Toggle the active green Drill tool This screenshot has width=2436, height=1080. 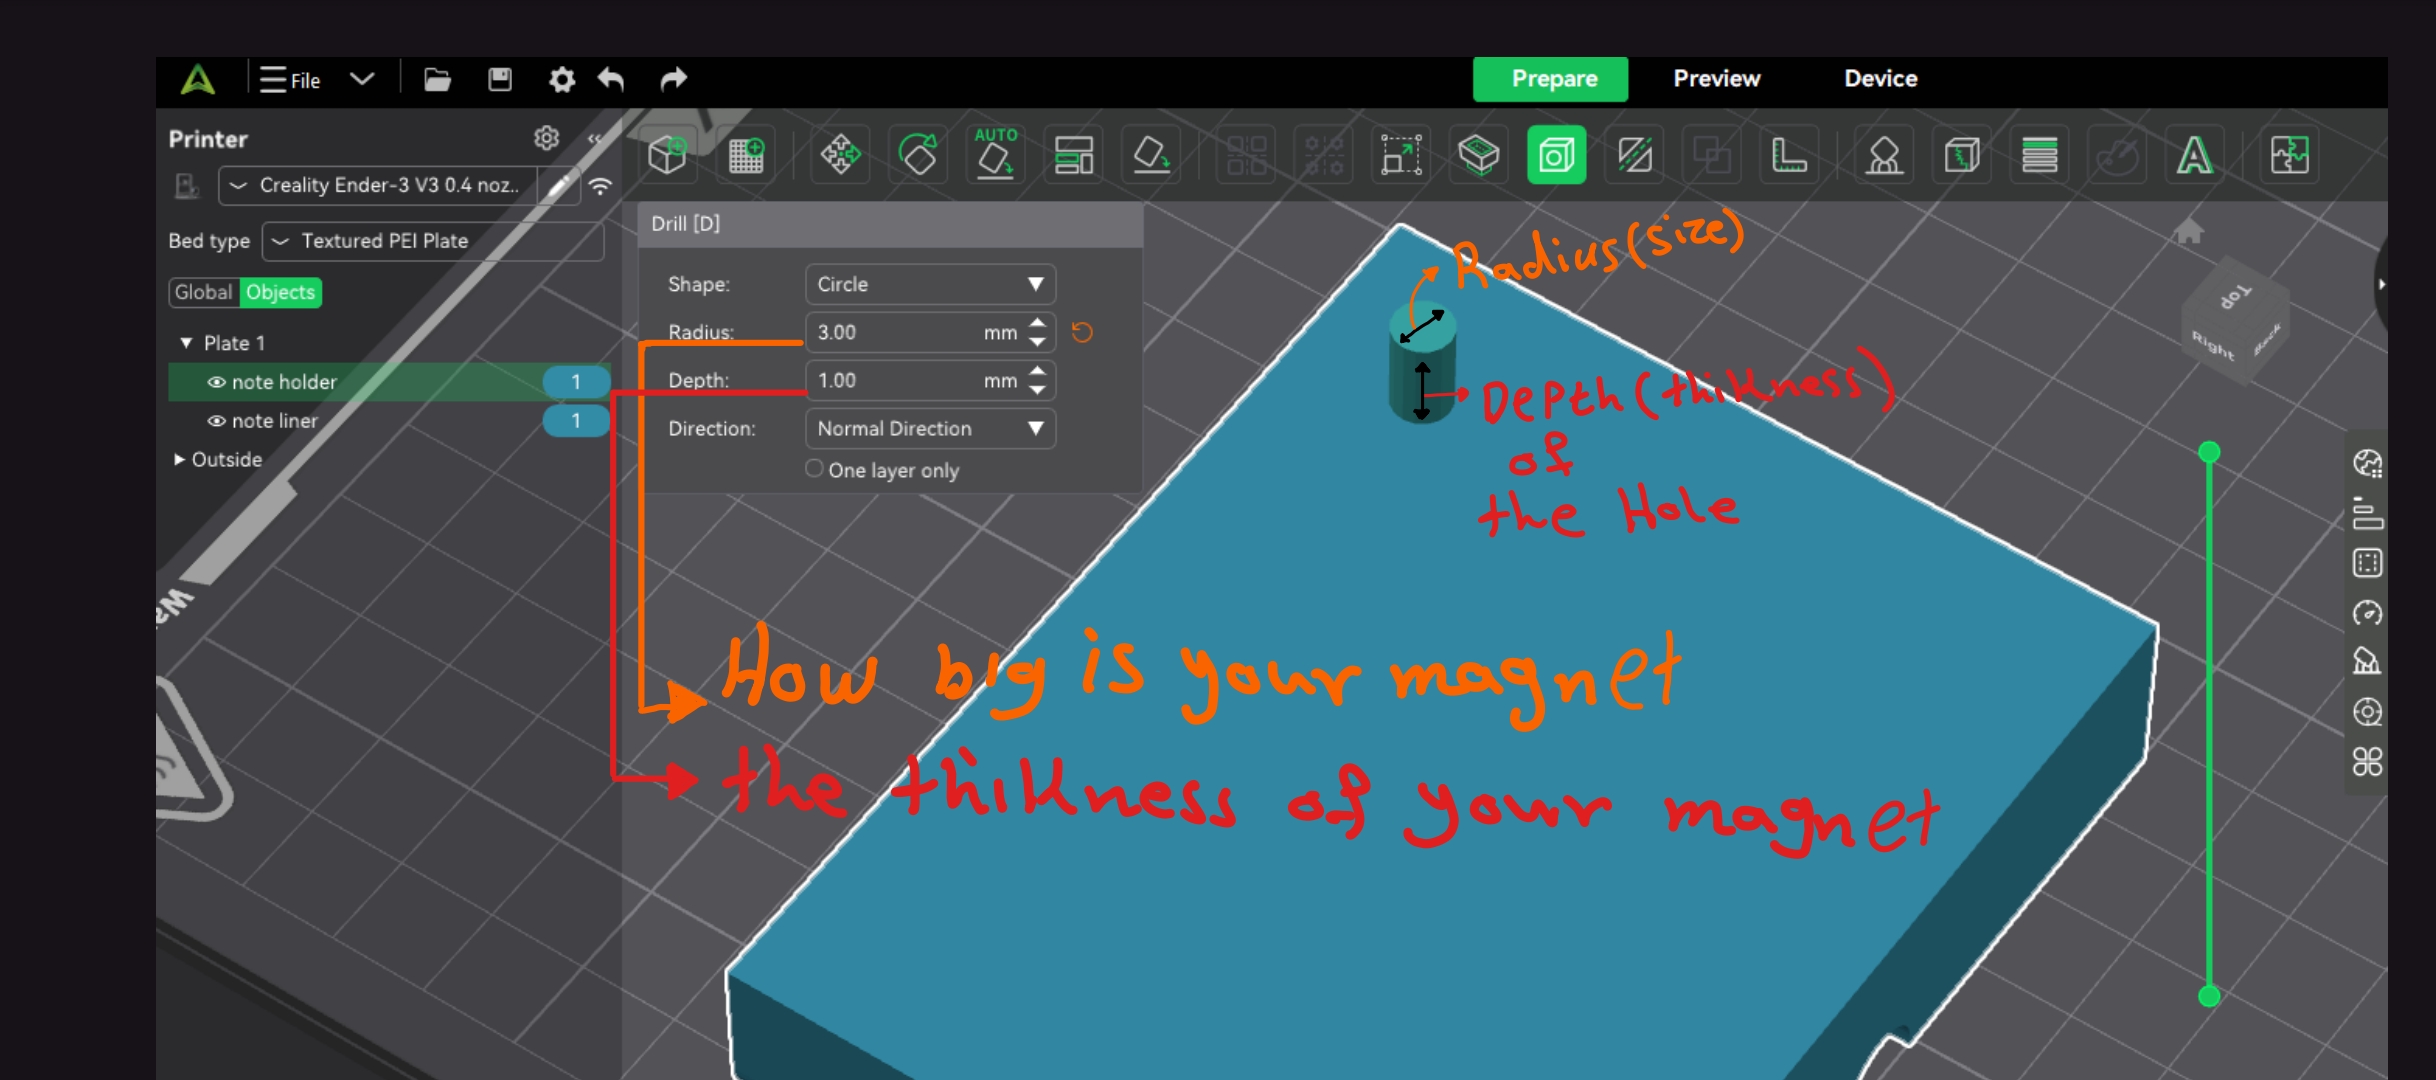[1556, 155]
